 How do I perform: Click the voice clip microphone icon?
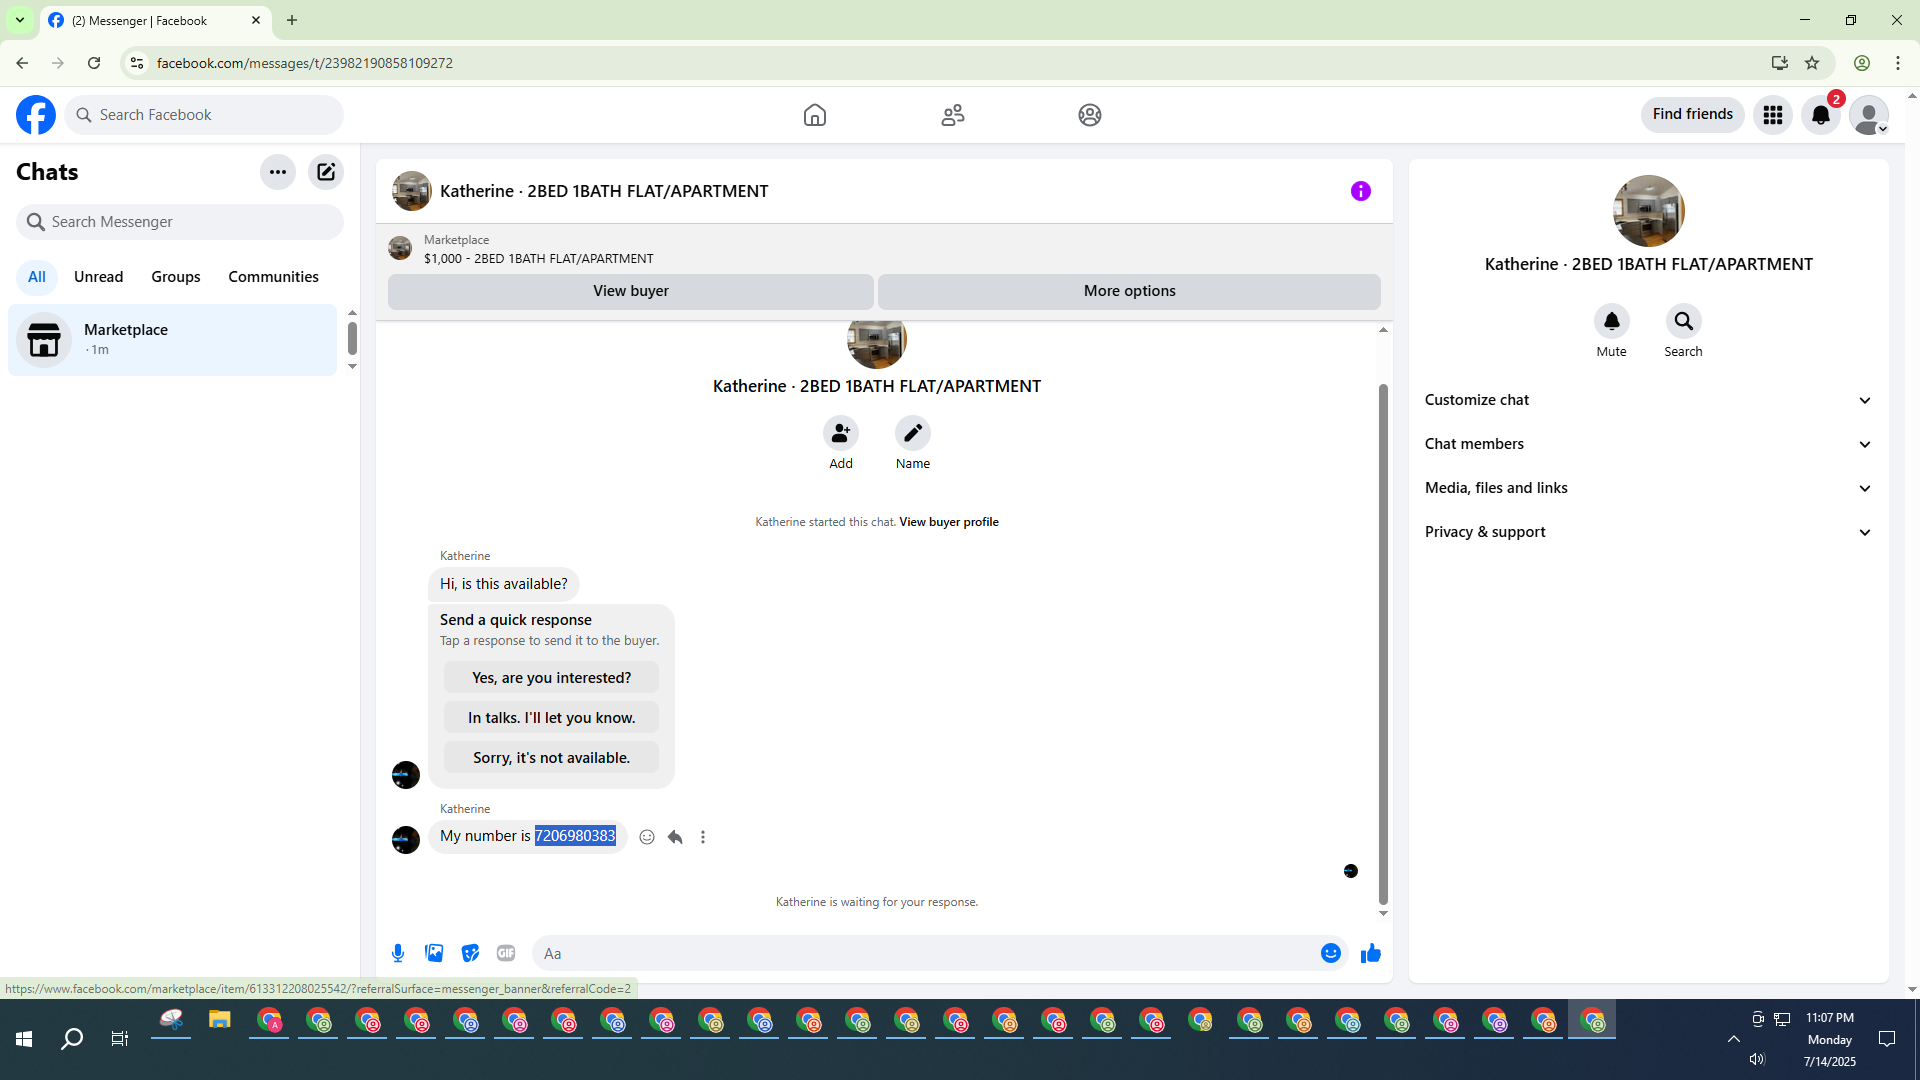(398, 953)
